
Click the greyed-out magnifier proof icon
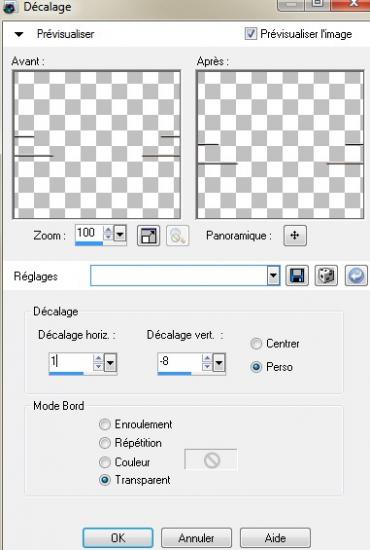point(177,235)
